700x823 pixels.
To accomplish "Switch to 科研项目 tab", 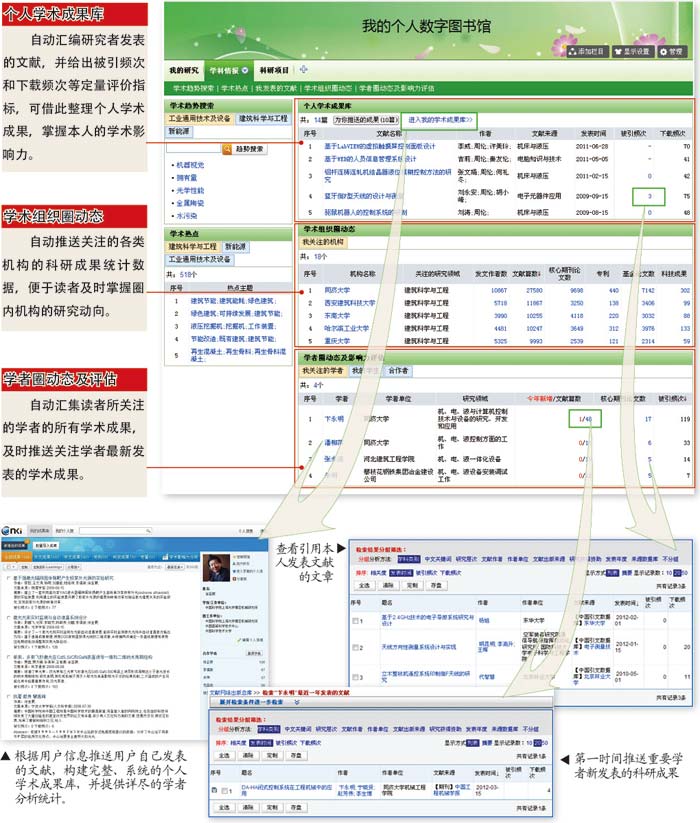I will tap(274, 70).
